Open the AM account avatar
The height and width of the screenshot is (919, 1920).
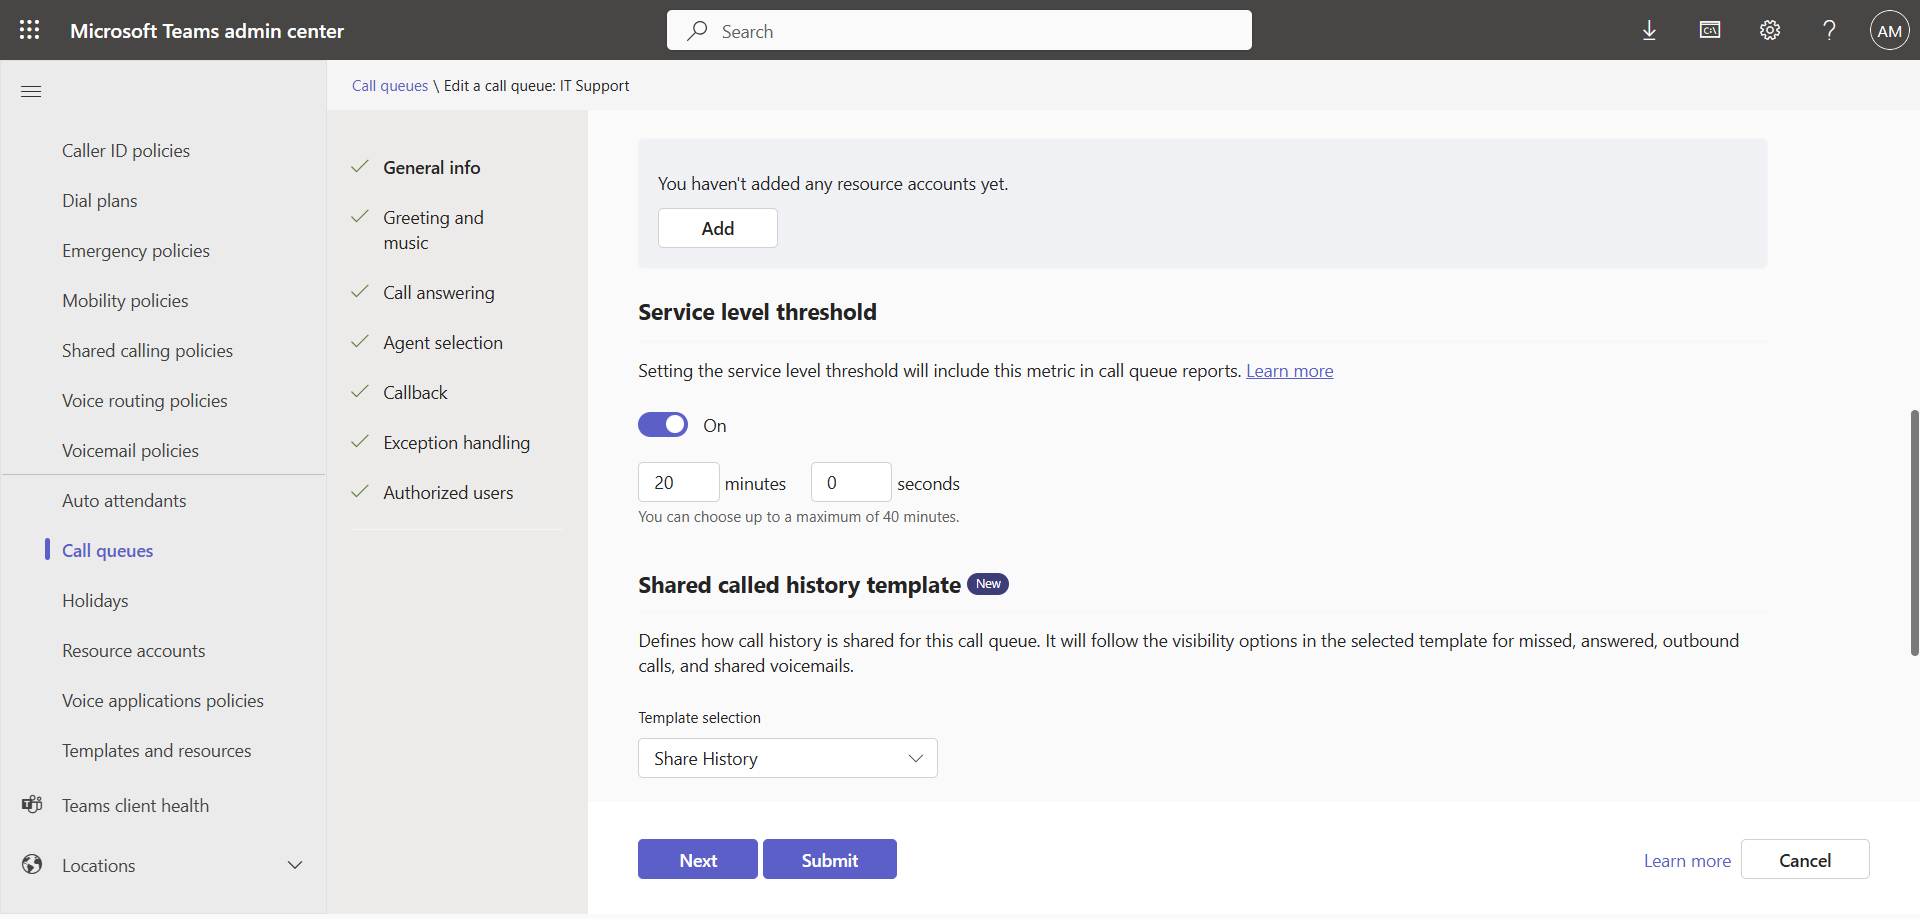[x=1889, y=30]
